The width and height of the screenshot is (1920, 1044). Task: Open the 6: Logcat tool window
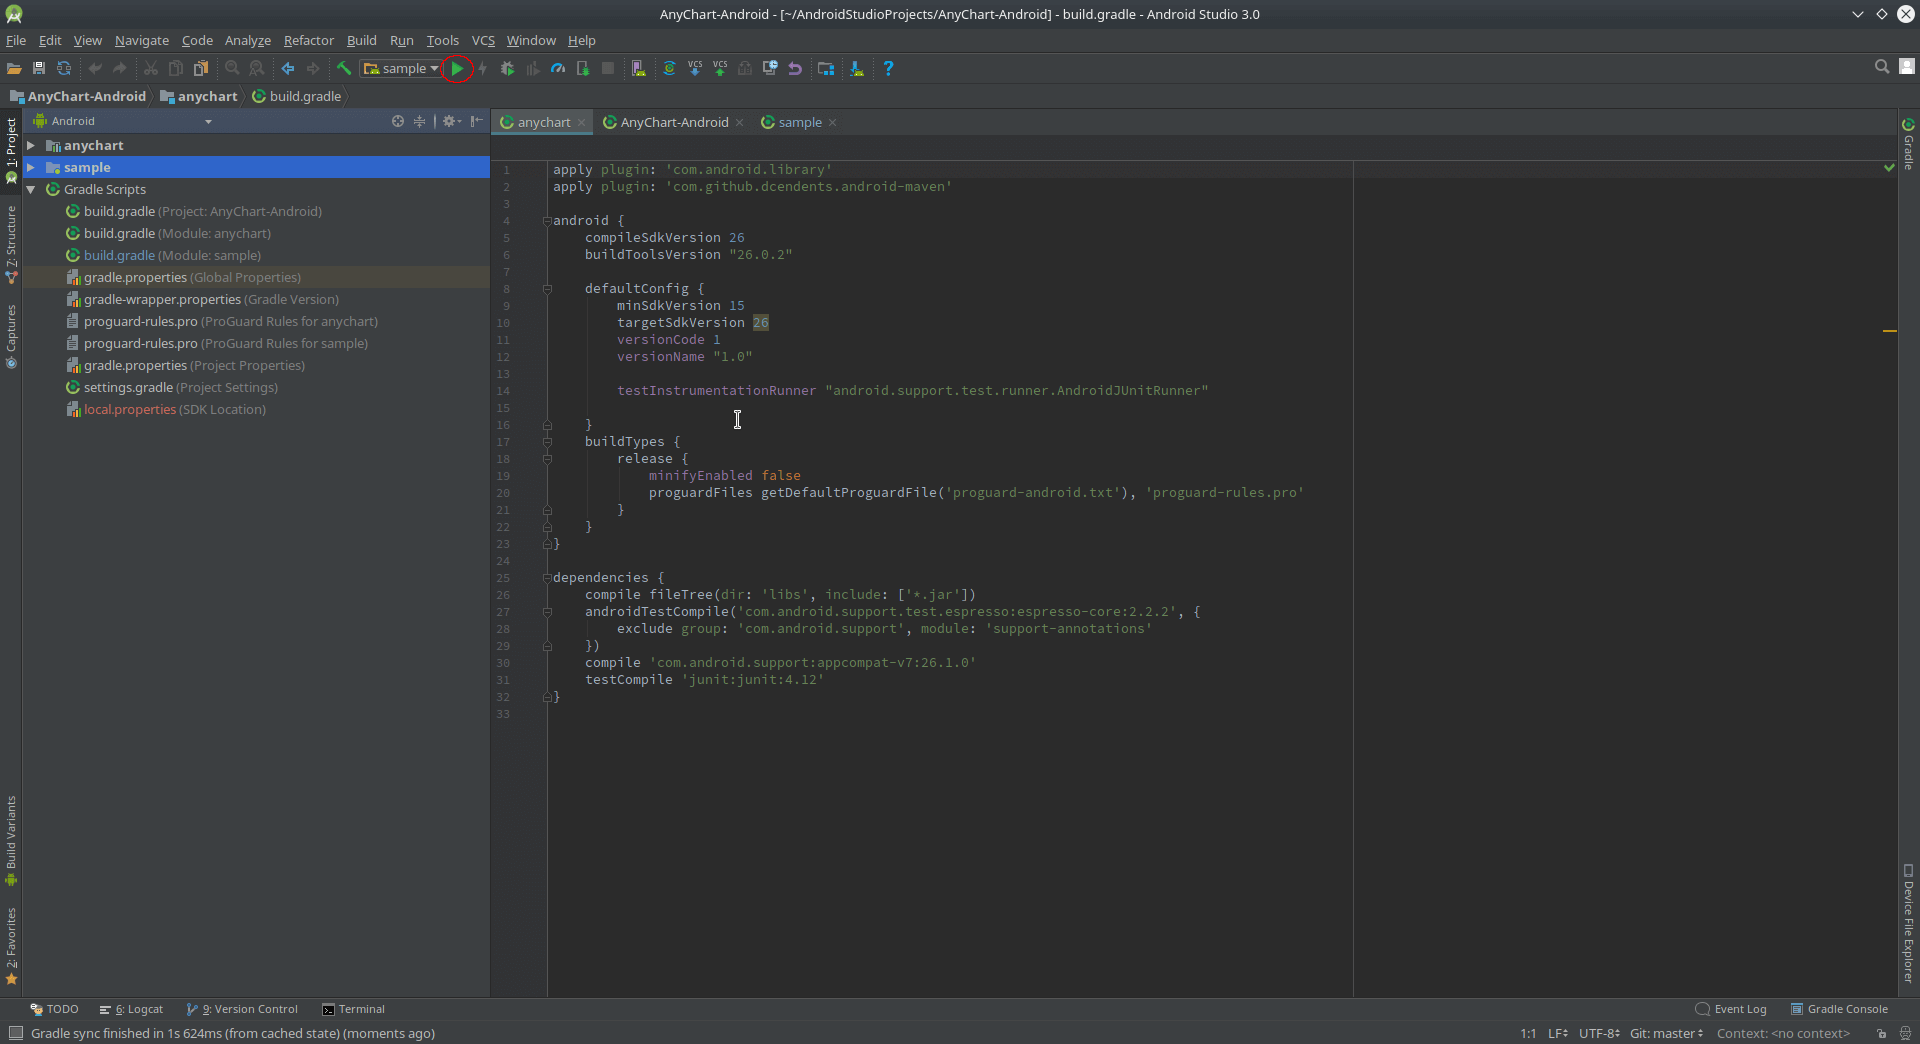pos(131,1009)
